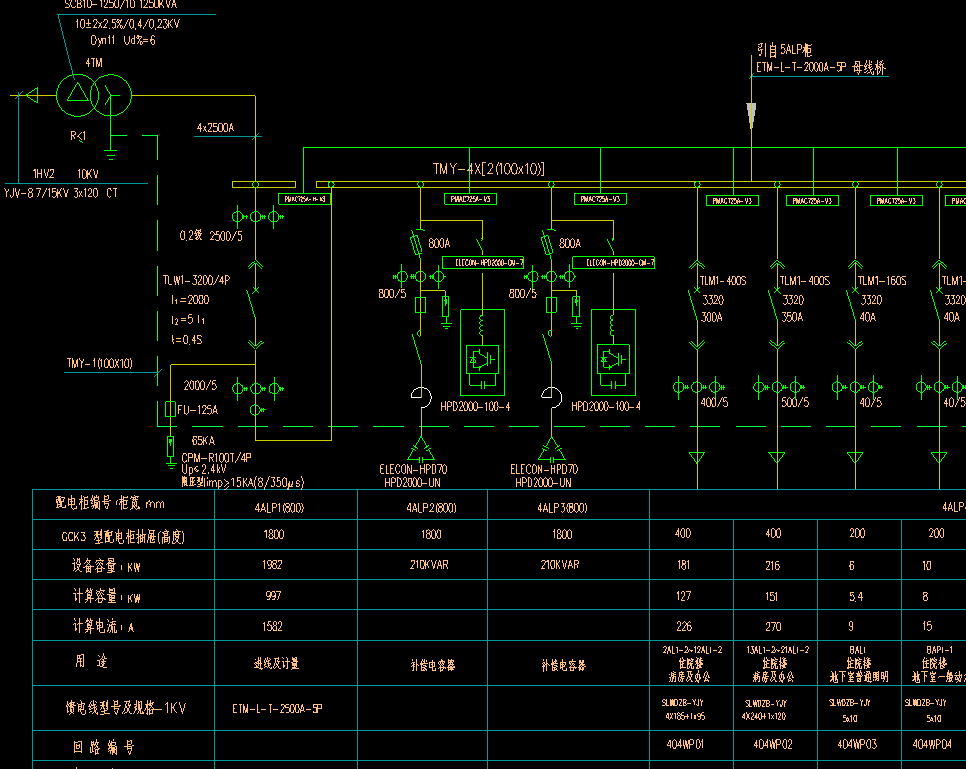Click the FU-125A fuse symbol
This screenshot has height=769, width=966.
(x=170, y=410)
